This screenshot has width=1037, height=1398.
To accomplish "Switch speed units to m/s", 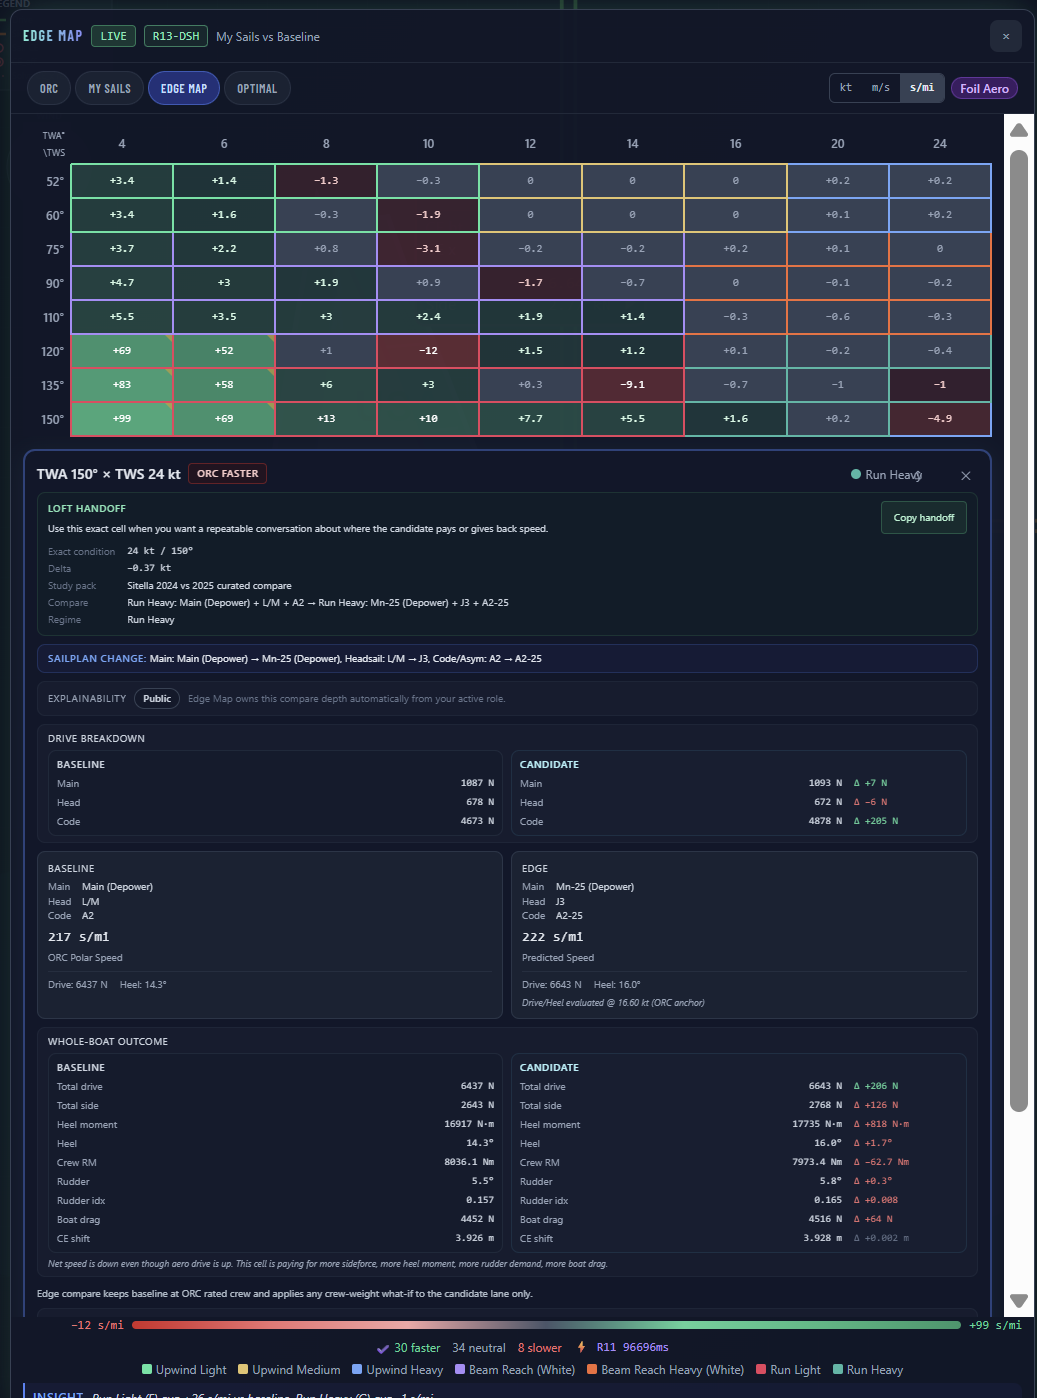I will click(x=881, y=88).
